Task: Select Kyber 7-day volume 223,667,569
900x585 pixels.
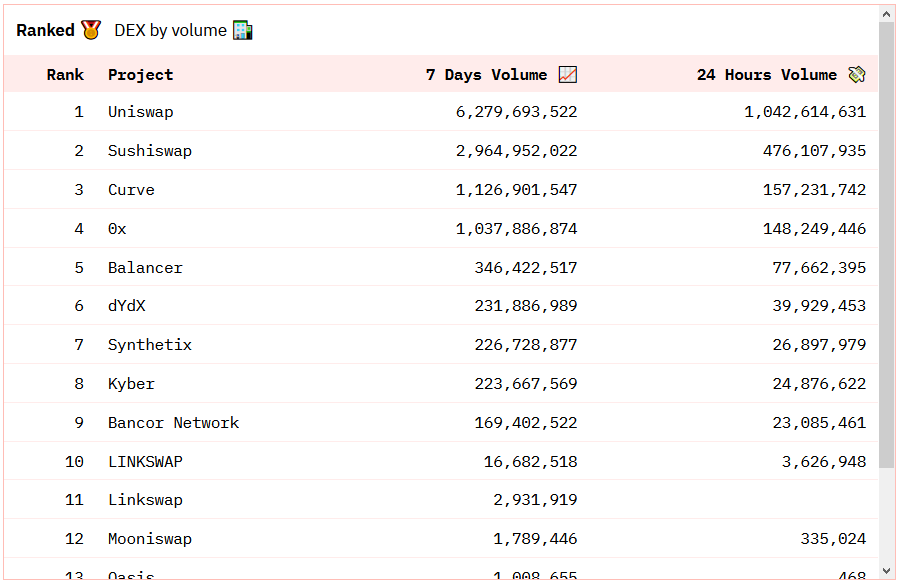Action: tap(526, 384)
